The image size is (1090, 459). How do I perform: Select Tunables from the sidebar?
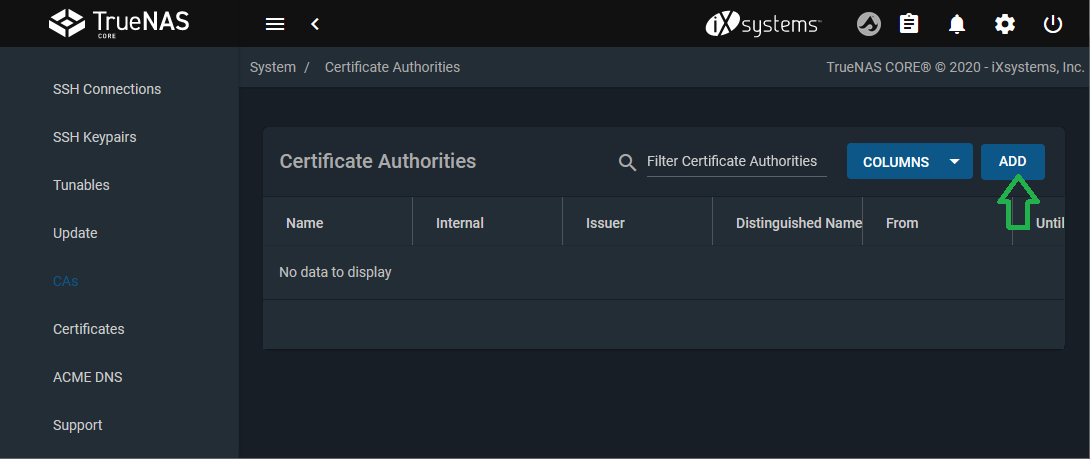pyautogui.click(x=81, y=185)
